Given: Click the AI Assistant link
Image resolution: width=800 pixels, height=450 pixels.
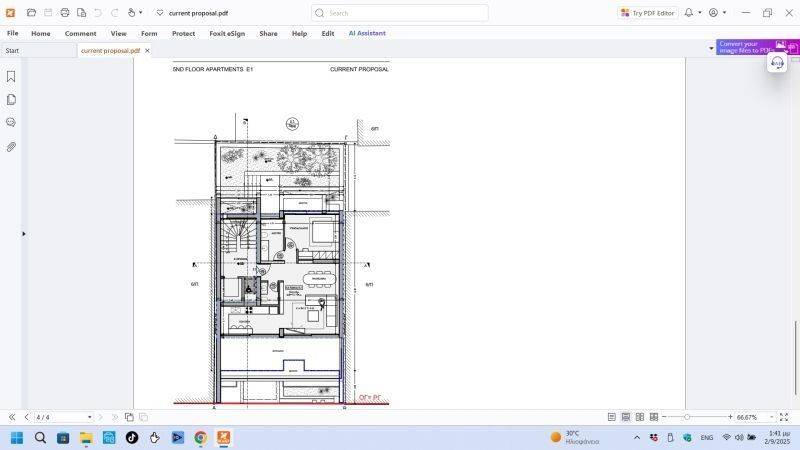Looking at the screenshot, I should [x=367, y=33].
